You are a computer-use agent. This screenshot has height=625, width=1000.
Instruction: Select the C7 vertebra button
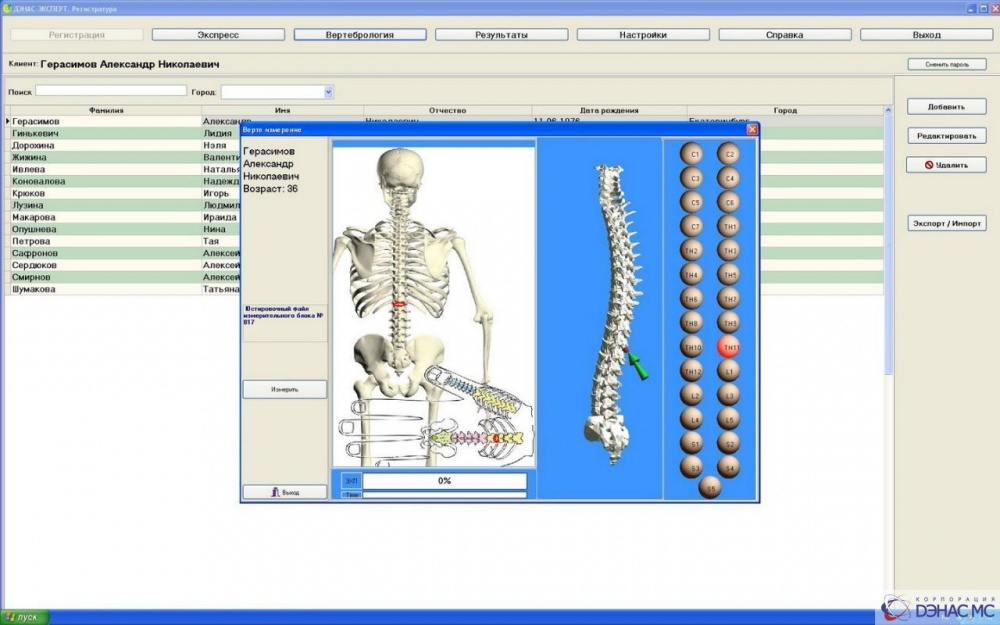point(691,226)
